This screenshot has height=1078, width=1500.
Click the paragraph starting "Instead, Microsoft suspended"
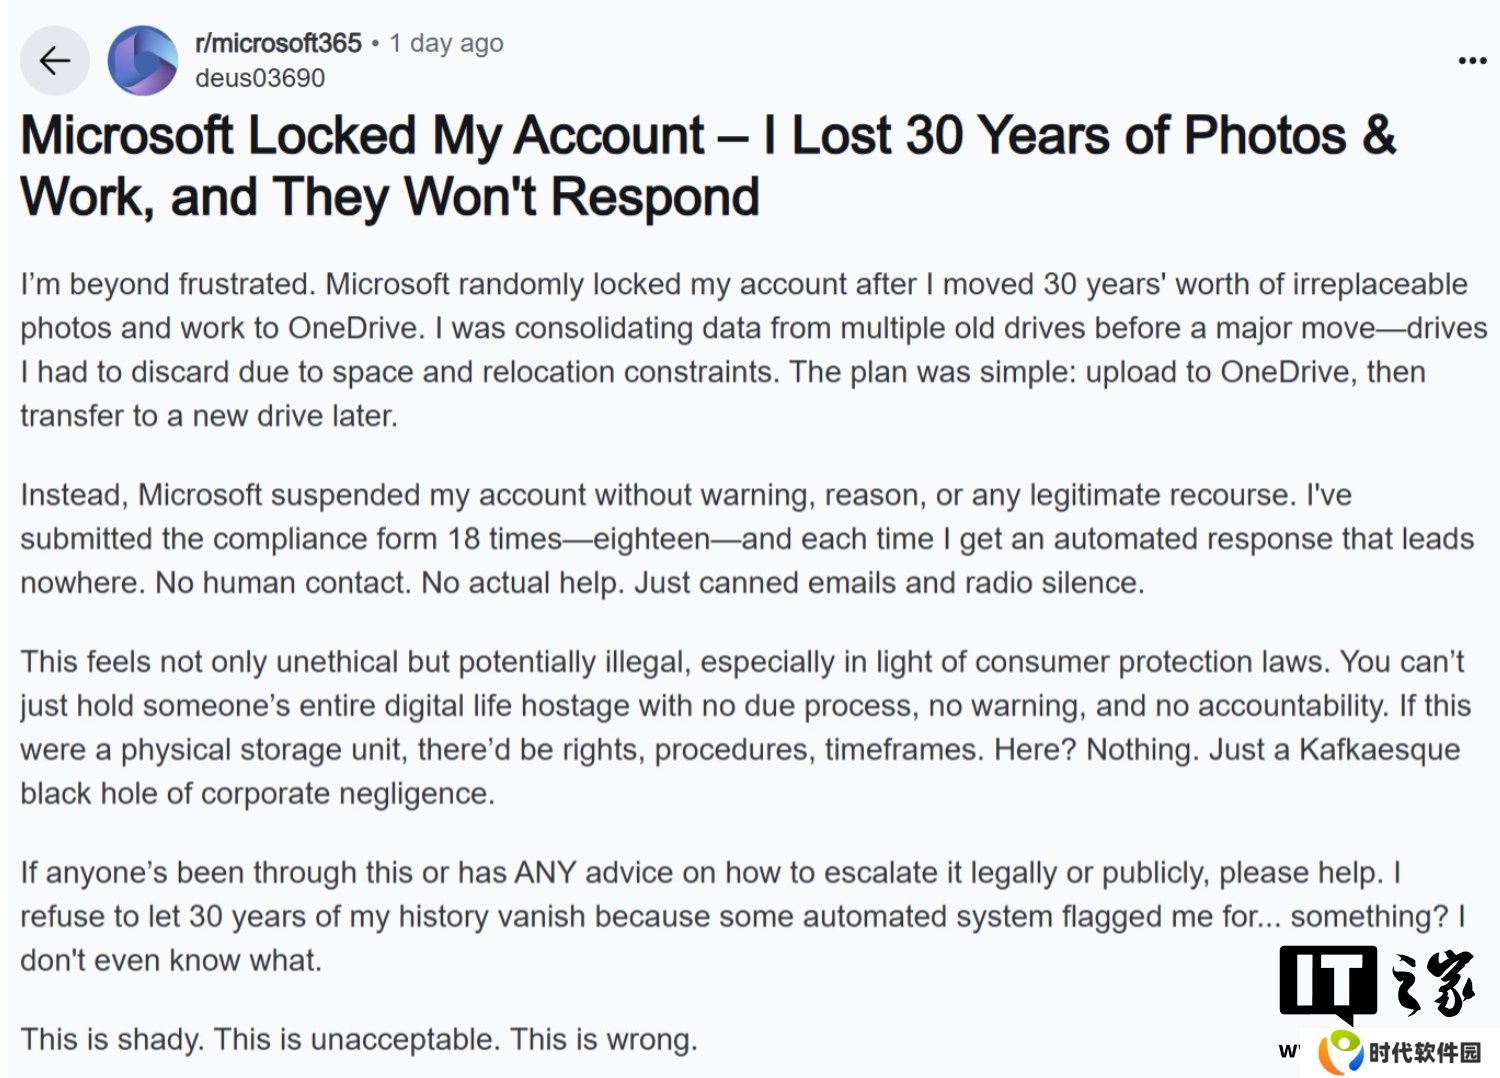point(747,539)
